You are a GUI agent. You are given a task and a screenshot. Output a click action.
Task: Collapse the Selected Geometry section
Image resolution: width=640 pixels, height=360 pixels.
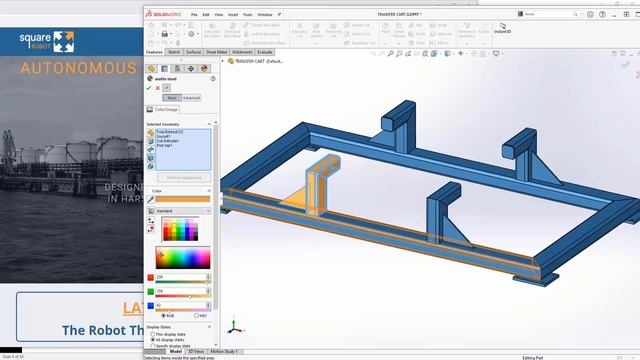pyautogui.click(x=209, y=124)
